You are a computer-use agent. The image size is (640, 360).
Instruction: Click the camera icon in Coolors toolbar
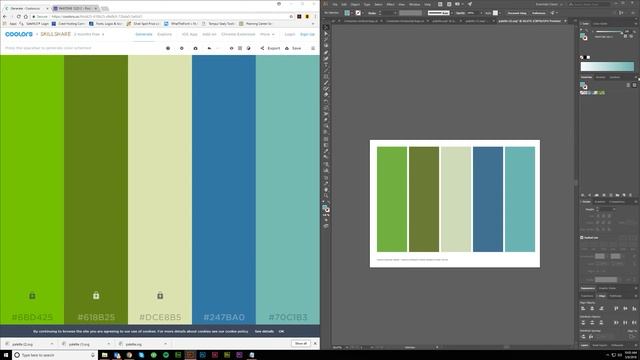coord(196,48)
